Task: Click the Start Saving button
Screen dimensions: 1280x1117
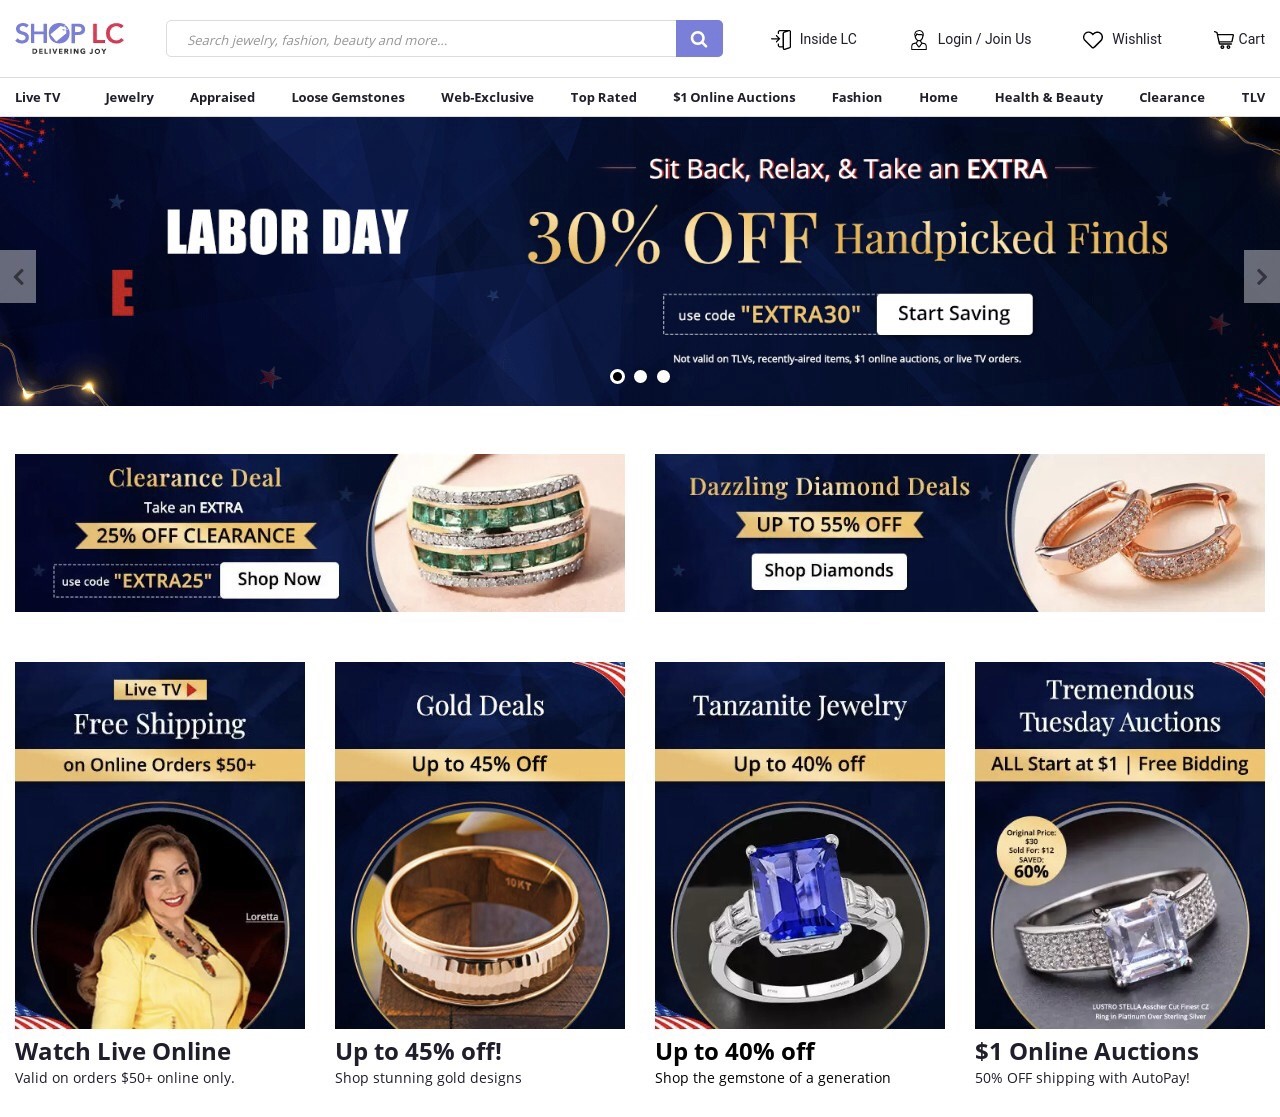Action: click(x=954, y=314)
